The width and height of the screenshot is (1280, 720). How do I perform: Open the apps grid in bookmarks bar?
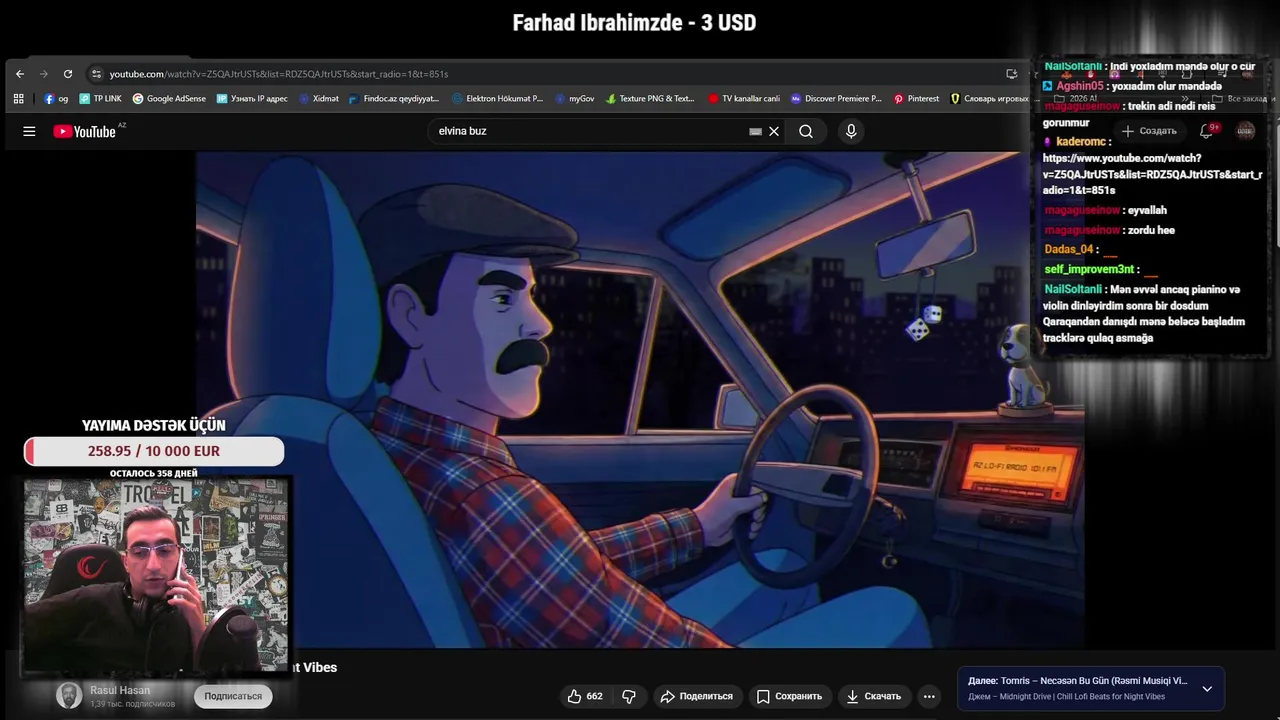coord(18,99)
